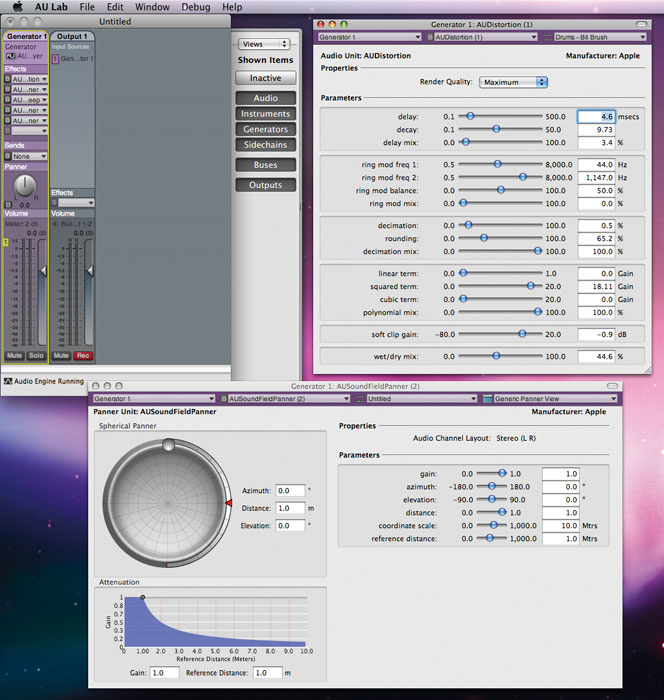
Task: Click the yellow channel 1 meter indicator
Action: click(6, 242)
